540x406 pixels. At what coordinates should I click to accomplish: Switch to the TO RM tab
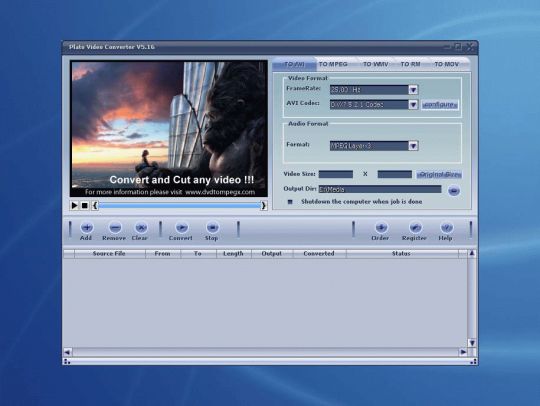[411, 64]
